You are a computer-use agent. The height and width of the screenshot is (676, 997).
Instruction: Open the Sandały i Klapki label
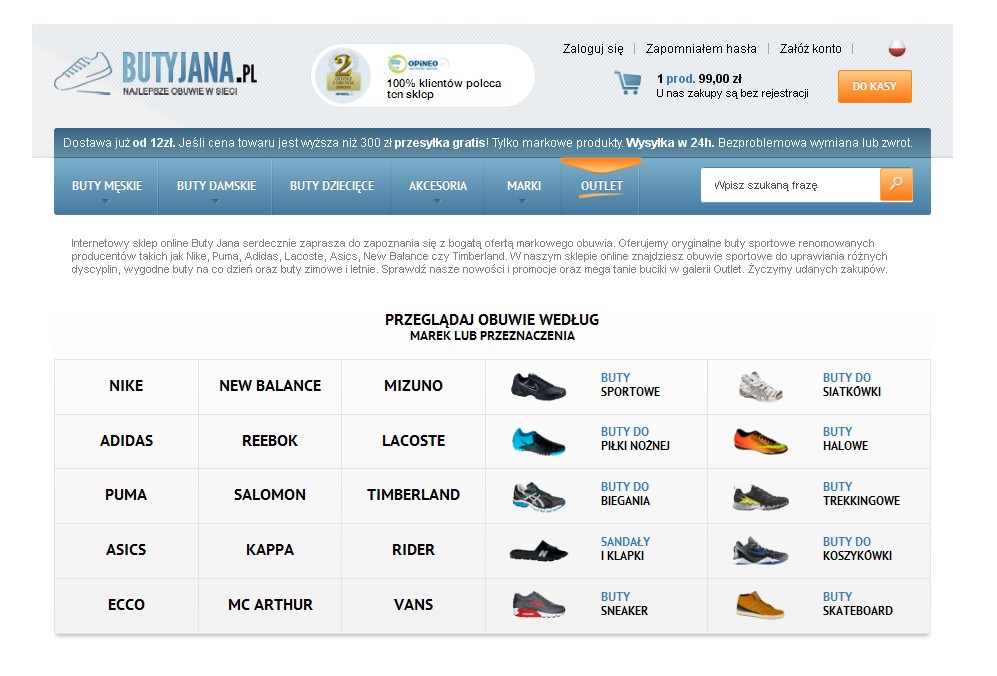tap(625, 548)
